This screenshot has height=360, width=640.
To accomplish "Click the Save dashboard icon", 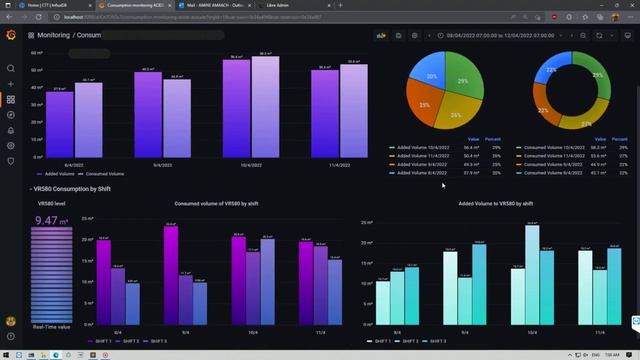I will pyautogui.click(x=398, y=36).
